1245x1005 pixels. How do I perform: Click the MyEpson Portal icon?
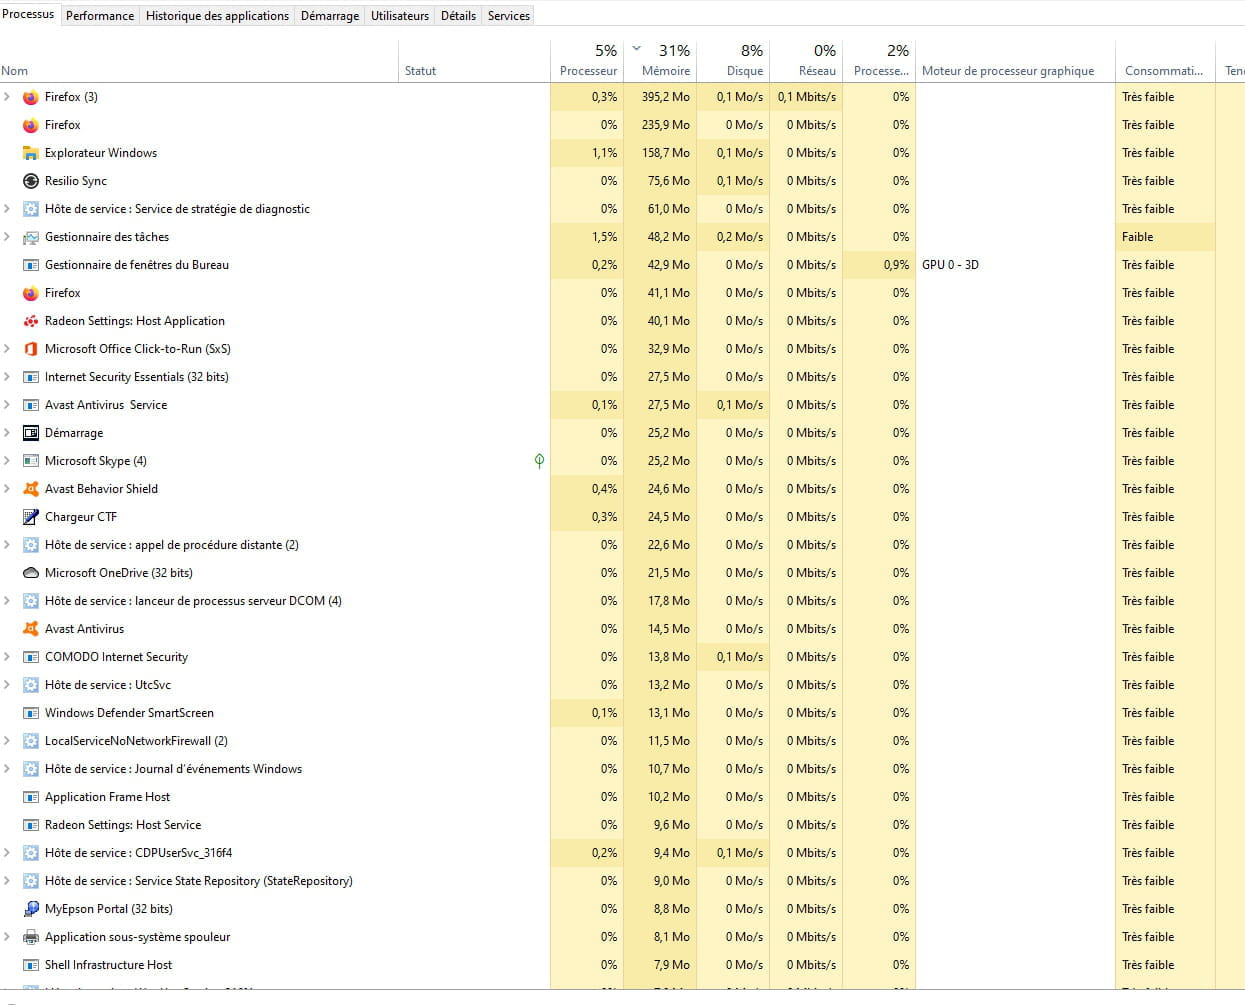pyautogui.click(x=31, y=909)
